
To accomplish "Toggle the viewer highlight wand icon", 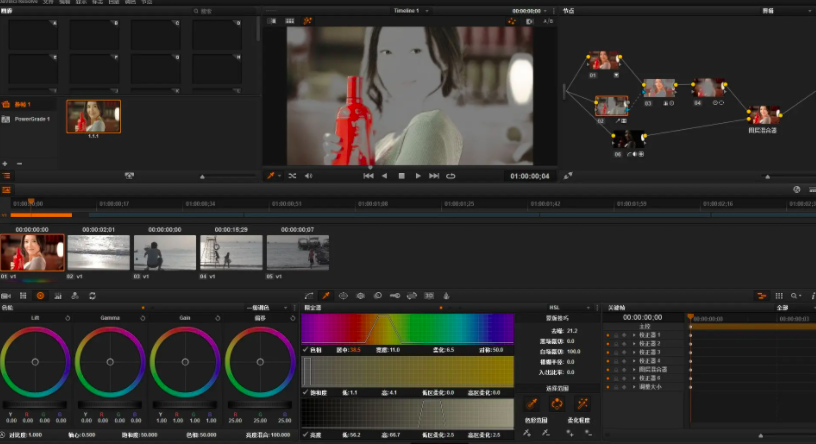I will (x=308, y=21).
